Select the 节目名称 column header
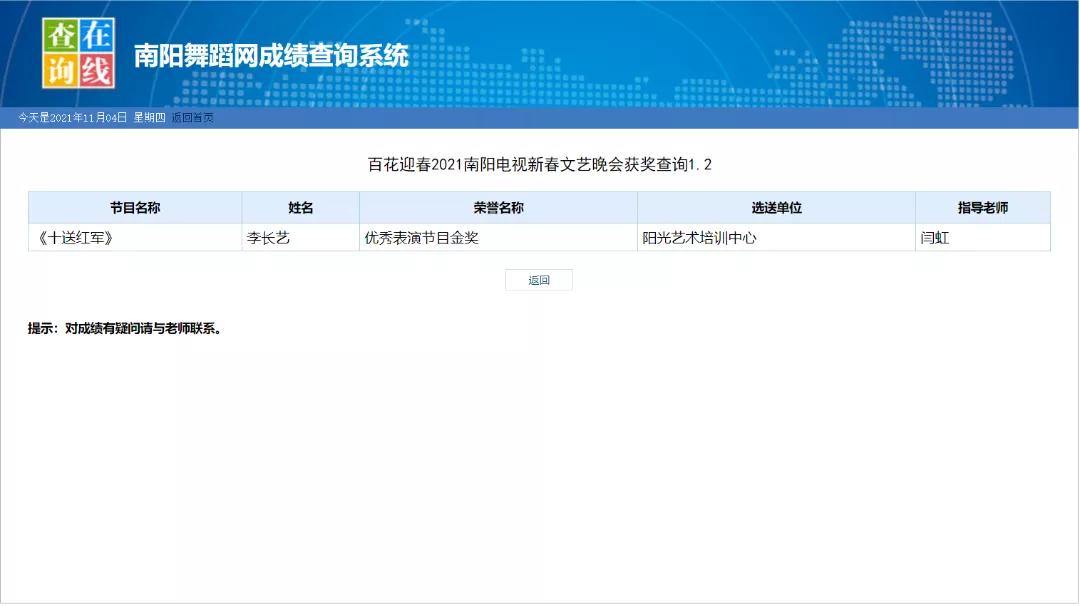Screen dimensions: 1080x606 pyautogui.click(x=135, y=207)
